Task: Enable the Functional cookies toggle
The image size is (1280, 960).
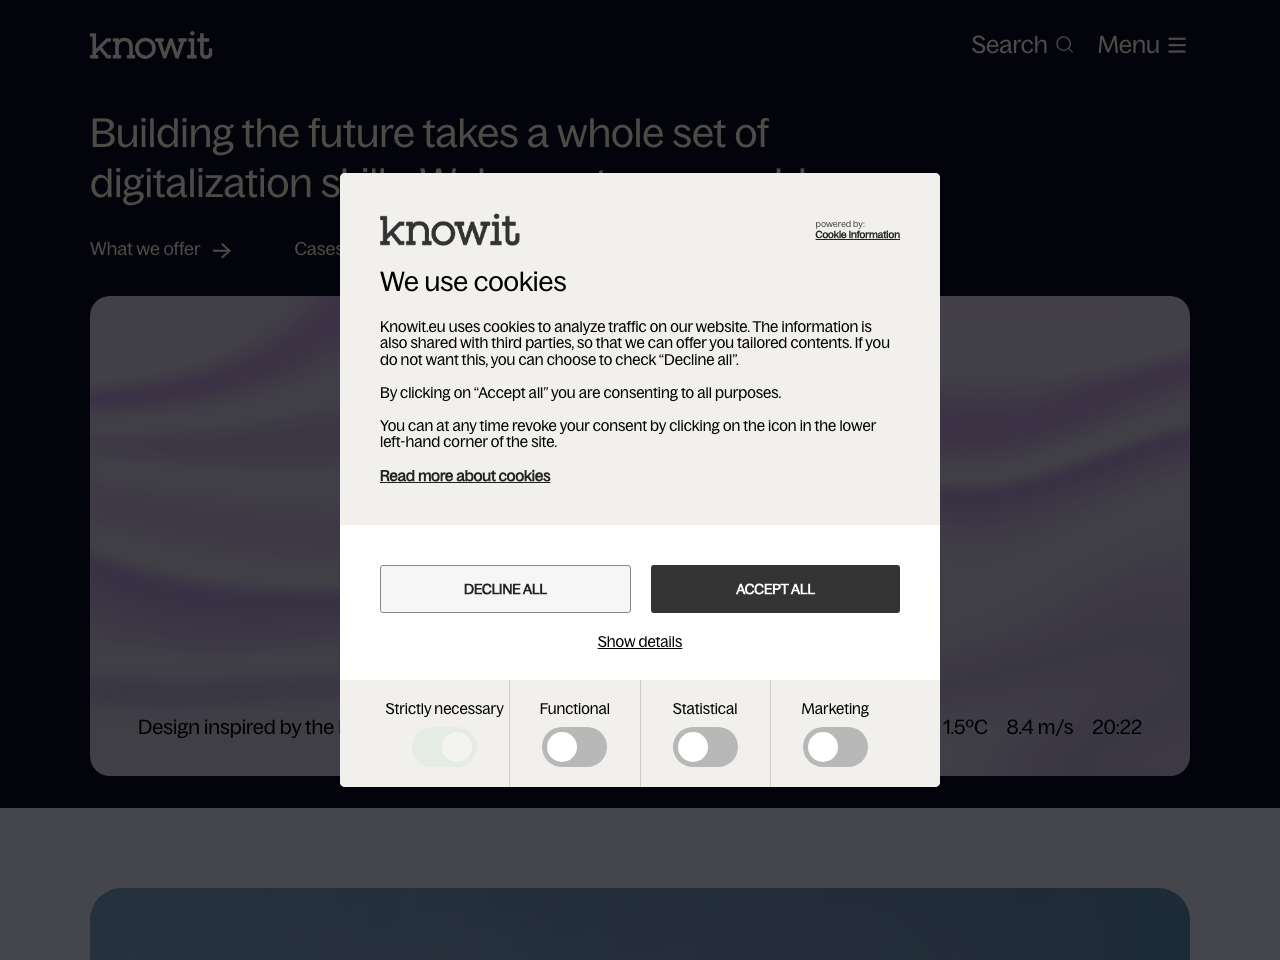Action: point(574,747)
